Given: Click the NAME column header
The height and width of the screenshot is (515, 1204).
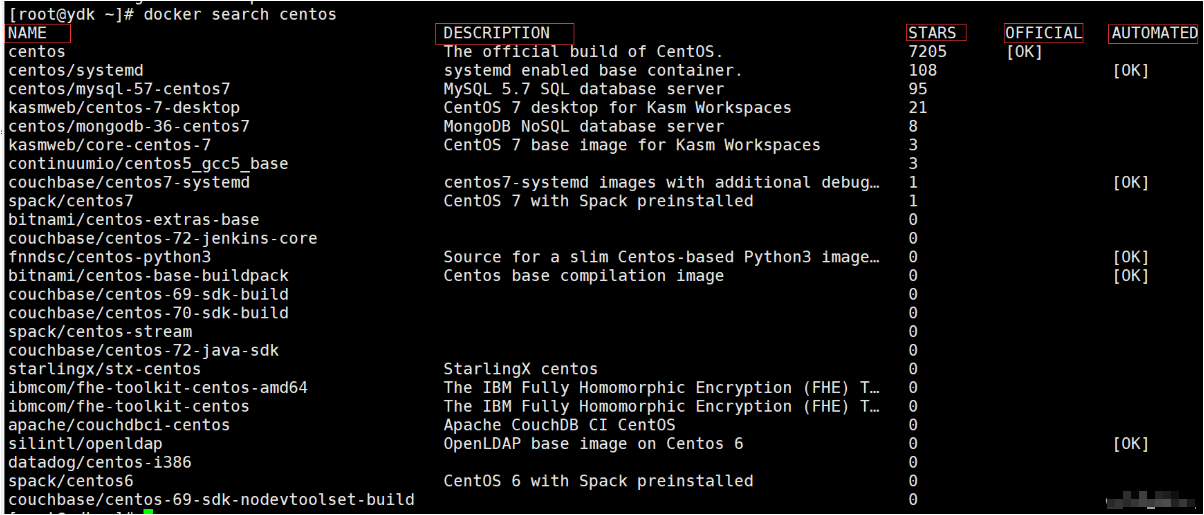Looking at the screenshot, I should tap(27, 33).
